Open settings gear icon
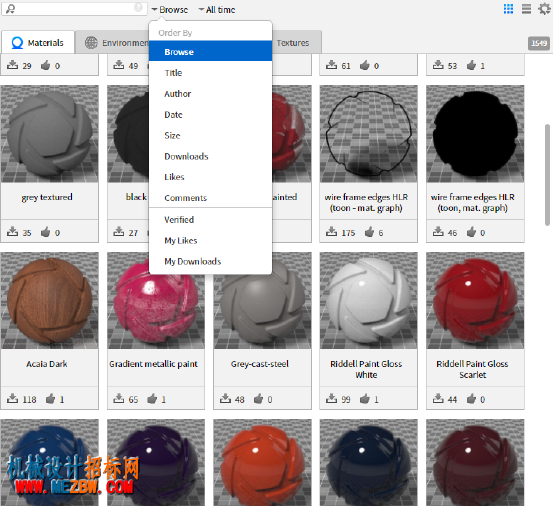553x506 pixels. coord(544,9)
